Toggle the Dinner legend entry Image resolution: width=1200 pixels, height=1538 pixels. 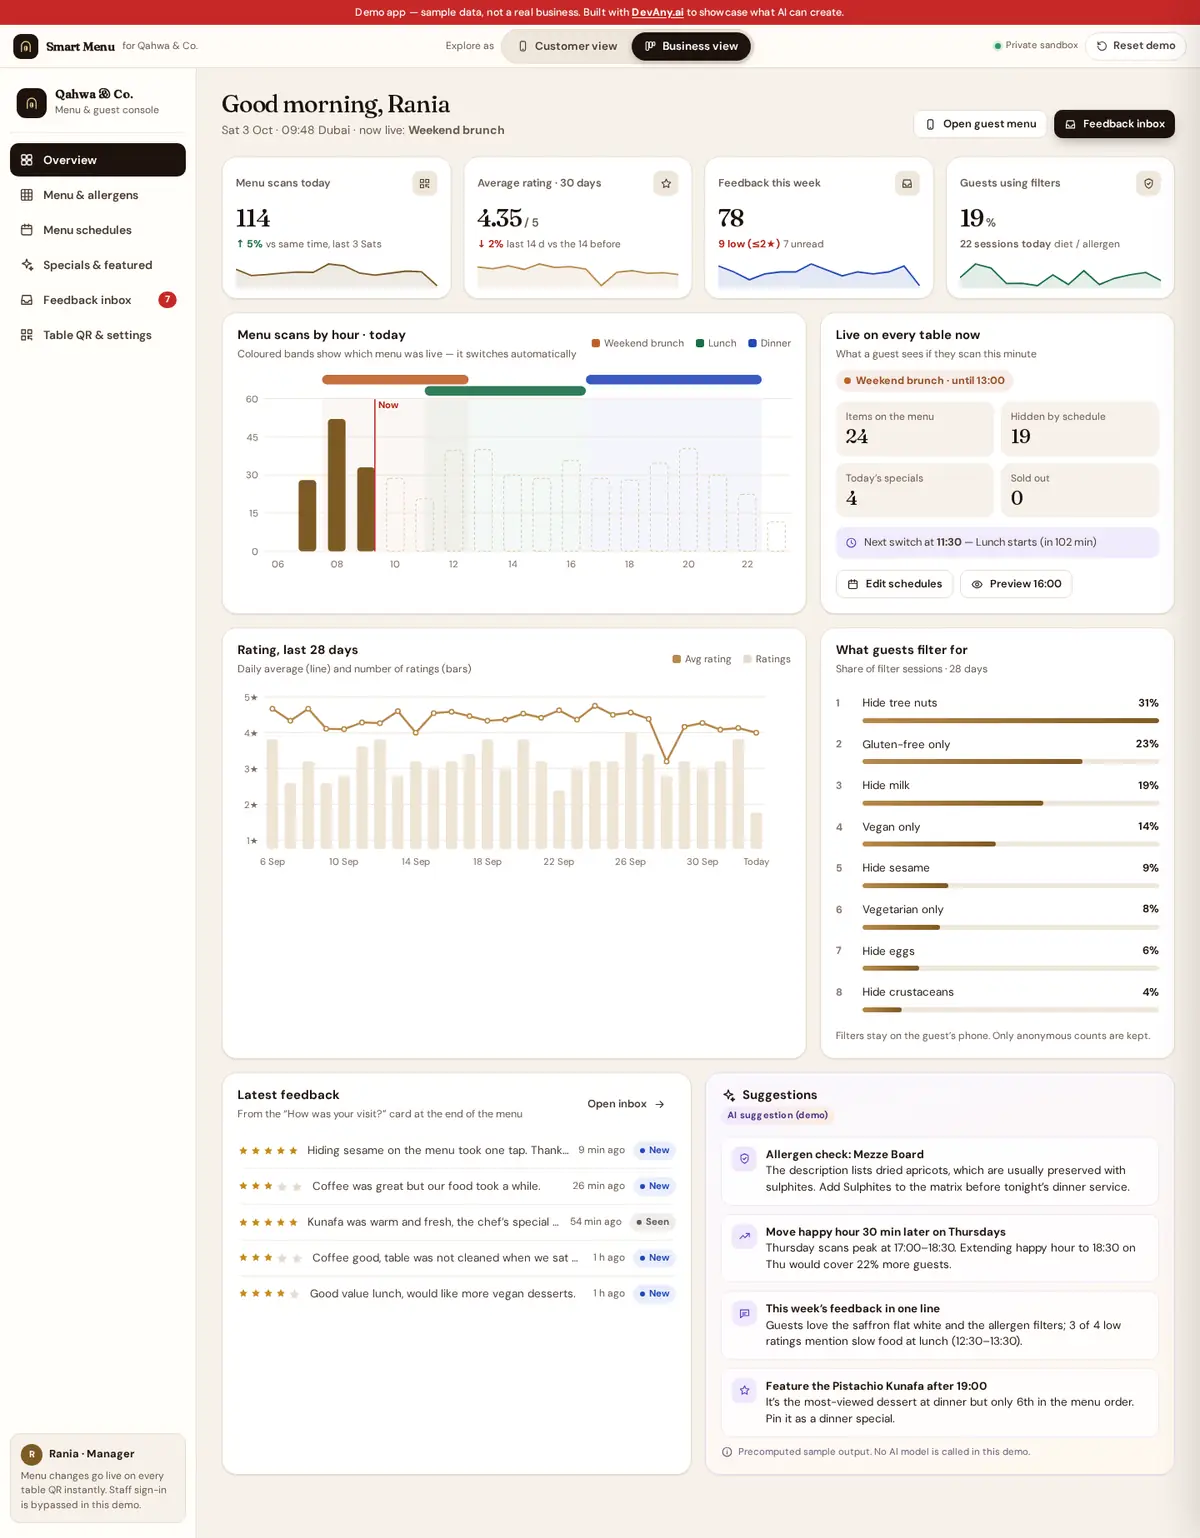(770, 343)
